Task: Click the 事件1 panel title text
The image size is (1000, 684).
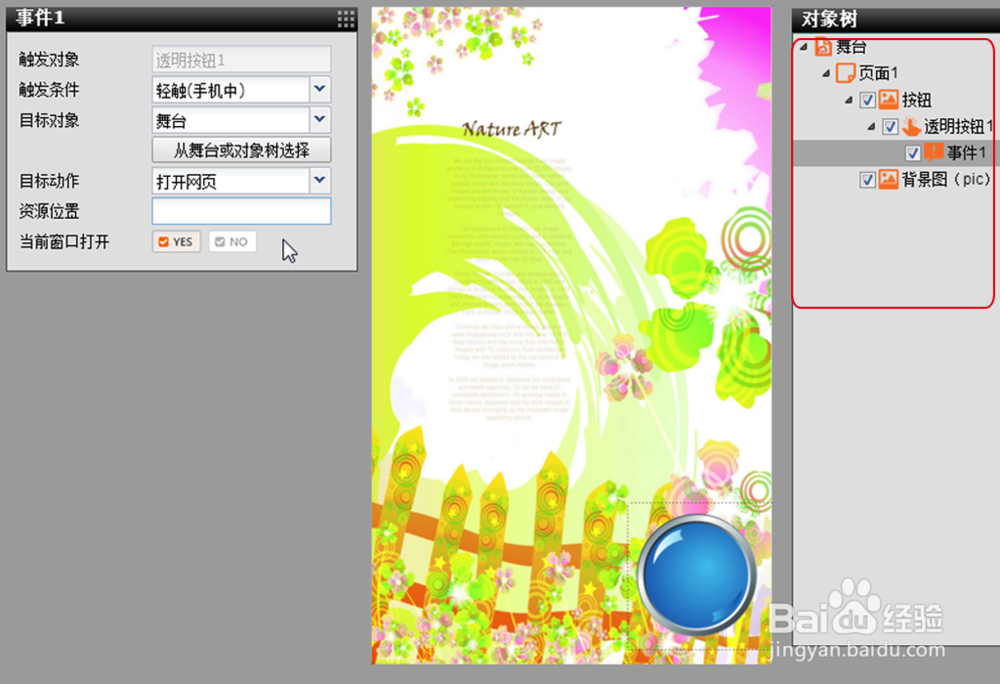Action: 40,18
